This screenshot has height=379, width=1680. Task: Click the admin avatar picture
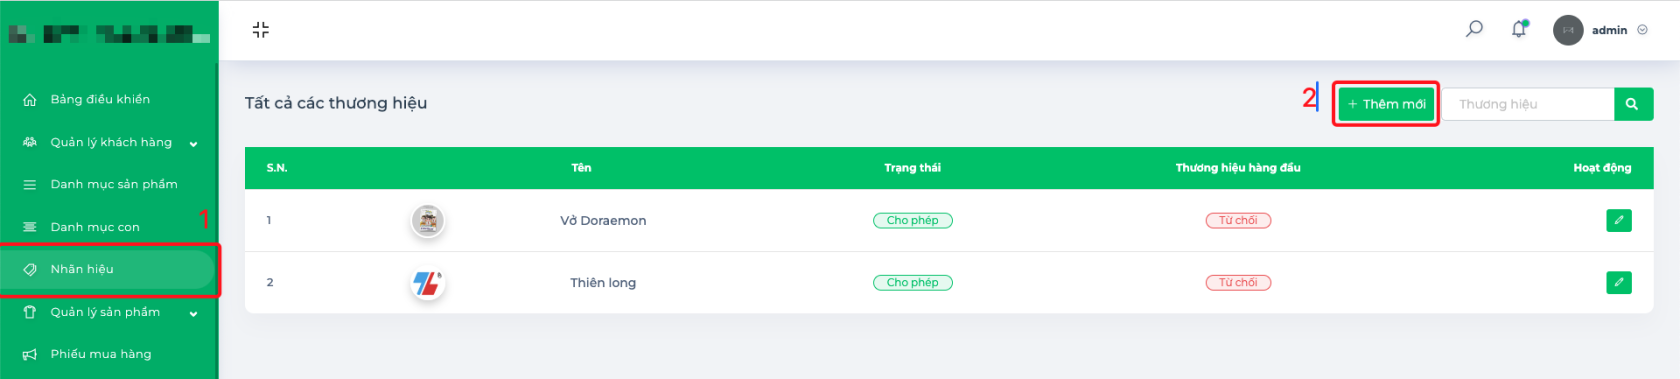click(1568, 30)
